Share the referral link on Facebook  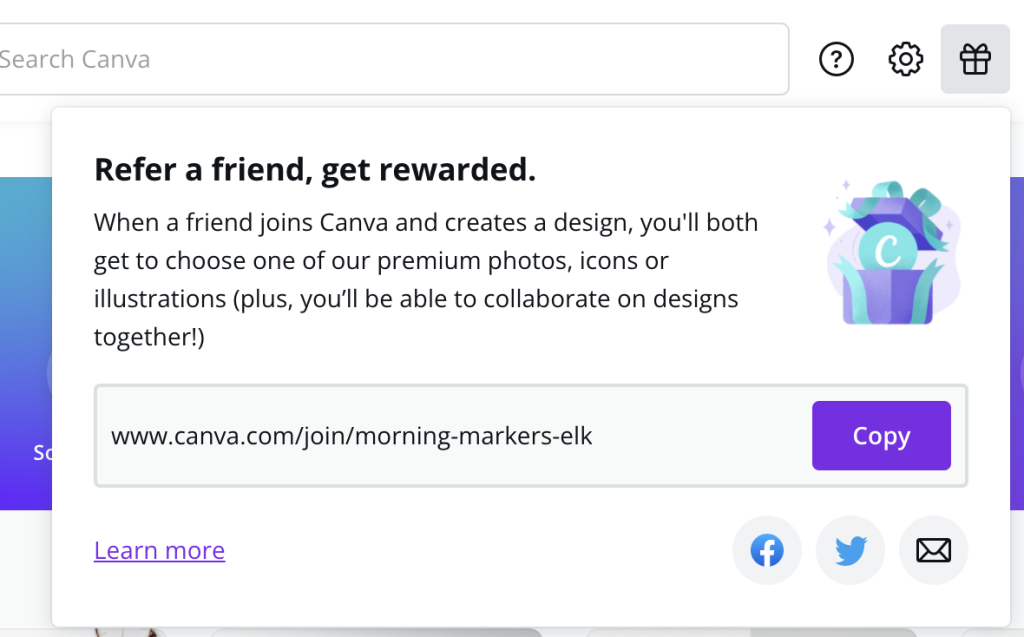[766, 550]
